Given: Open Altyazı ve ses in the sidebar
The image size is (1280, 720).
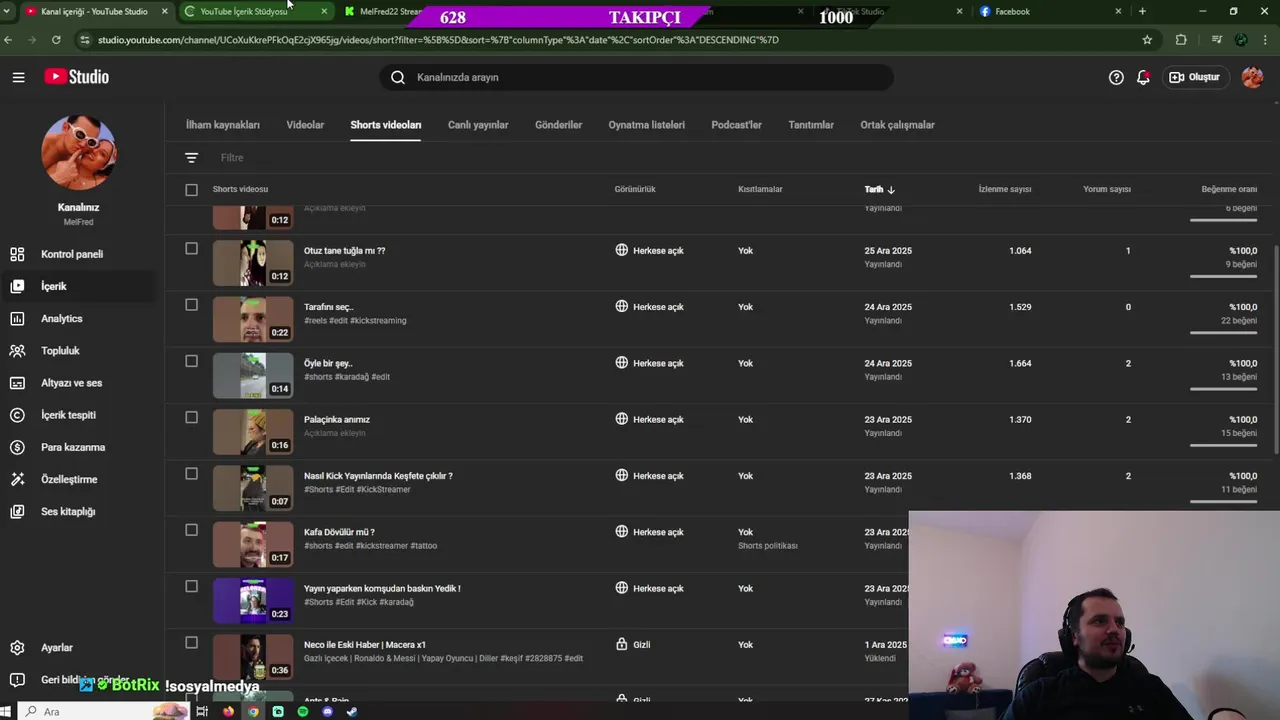Looking at the screenshot, I should 78,383.
